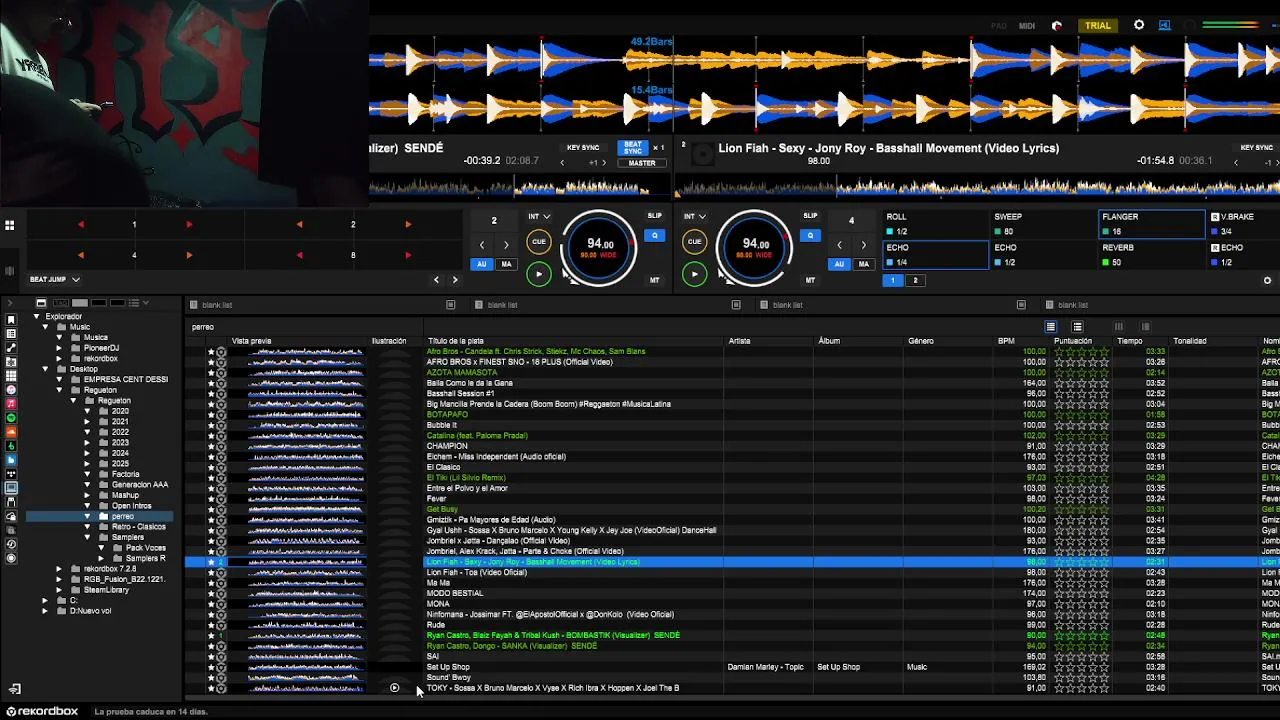
Task: Select the Generacion AAA folder
Action: coord(140,485)
